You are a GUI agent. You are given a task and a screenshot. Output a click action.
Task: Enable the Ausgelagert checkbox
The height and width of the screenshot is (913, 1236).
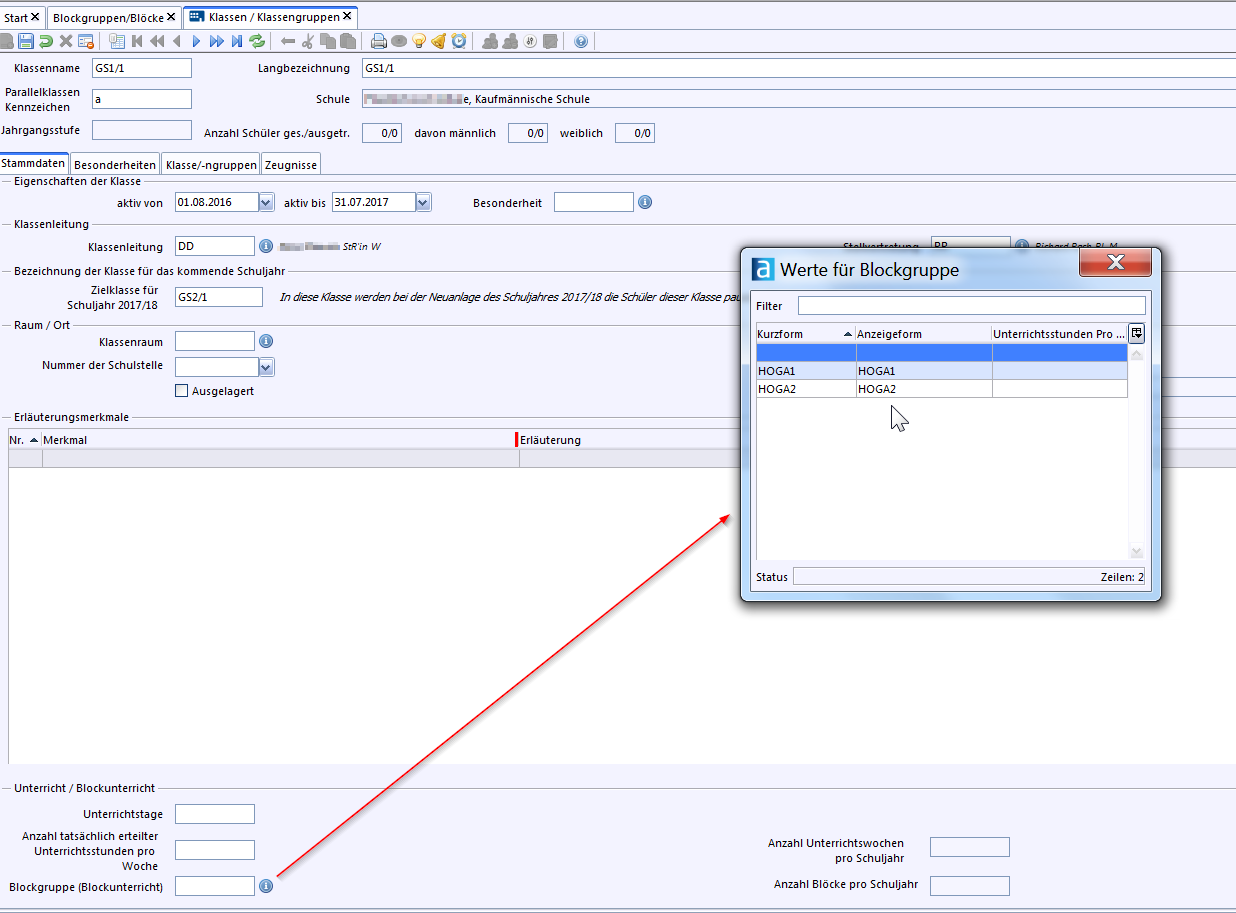[181, 391]
